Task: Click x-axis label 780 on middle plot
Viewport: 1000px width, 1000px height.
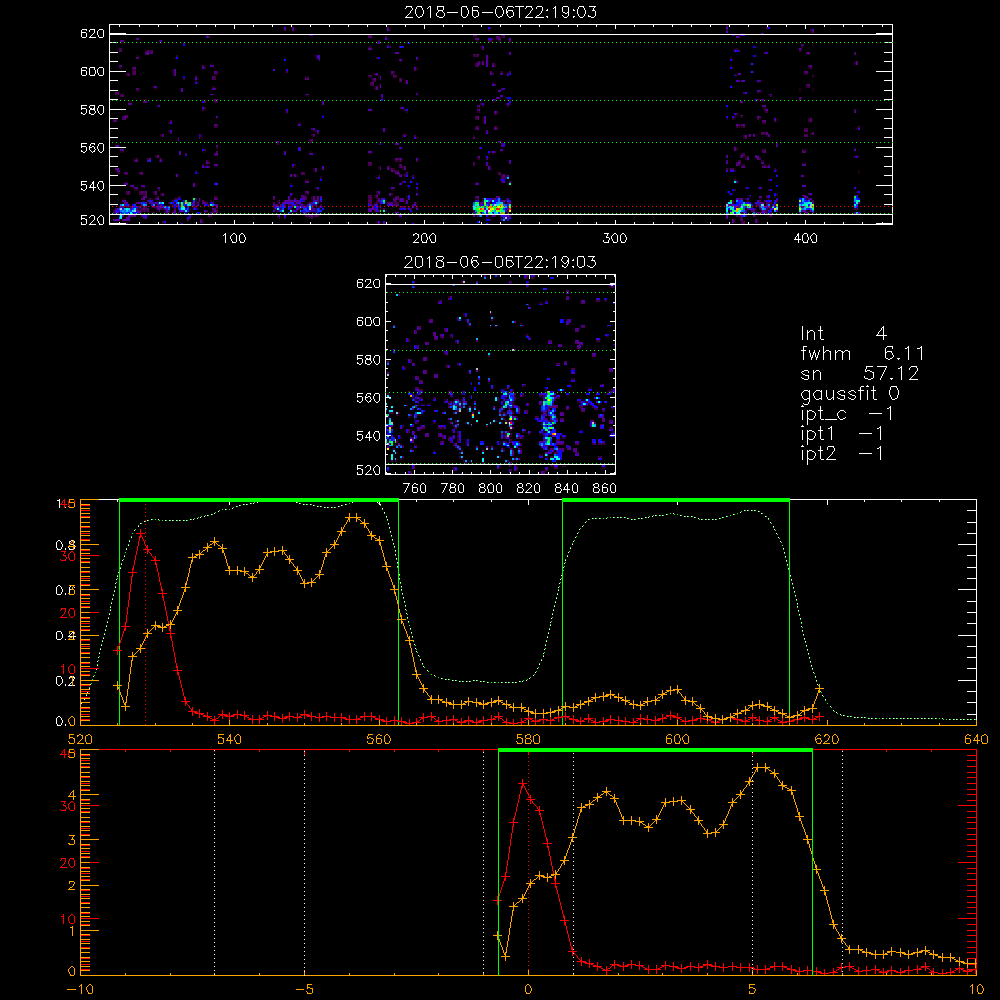Action: pos(453,489)
